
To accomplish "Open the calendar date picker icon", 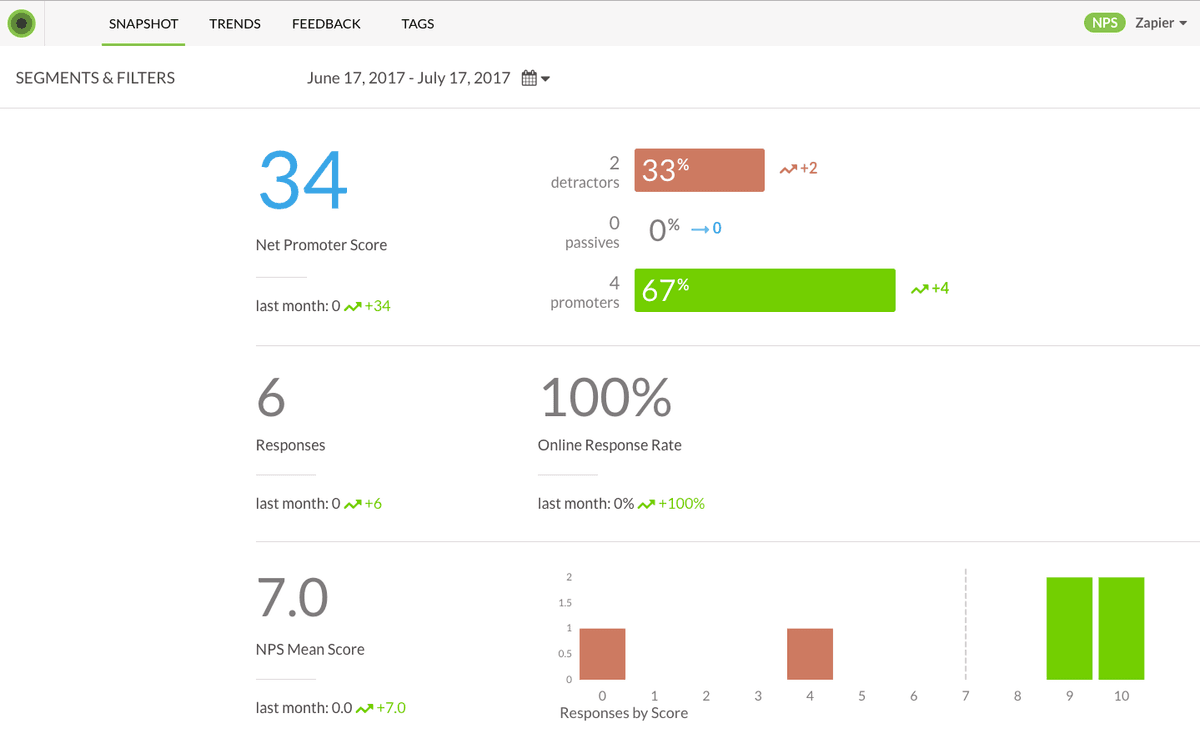I will [x=530, y=78].
